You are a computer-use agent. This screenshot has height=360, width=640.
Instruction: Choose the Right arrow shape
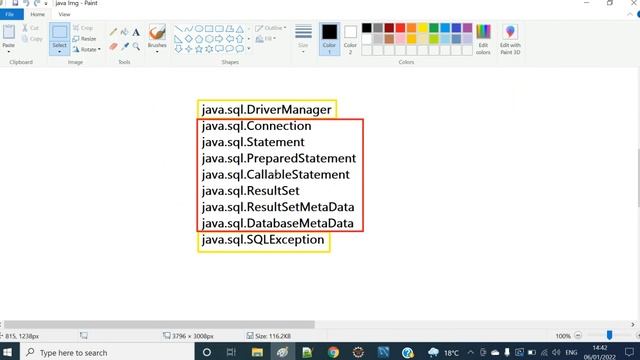[219, 39]
